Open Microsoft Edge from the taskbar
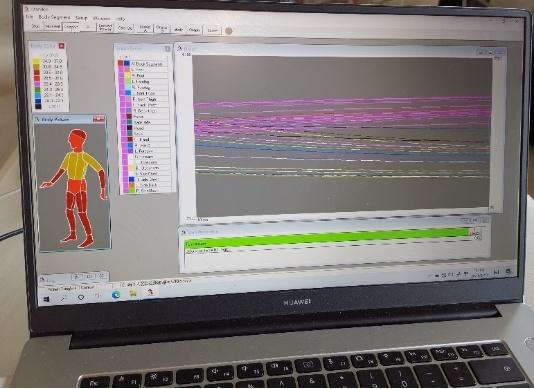This screenshot has width=534, height=389. point(116,295)
